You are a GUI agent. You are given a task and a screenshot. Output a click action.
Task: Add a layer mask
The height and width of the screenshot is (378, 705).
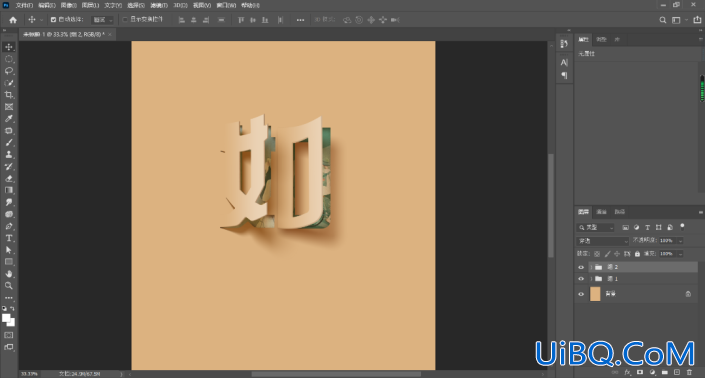[x=640, y=372]
